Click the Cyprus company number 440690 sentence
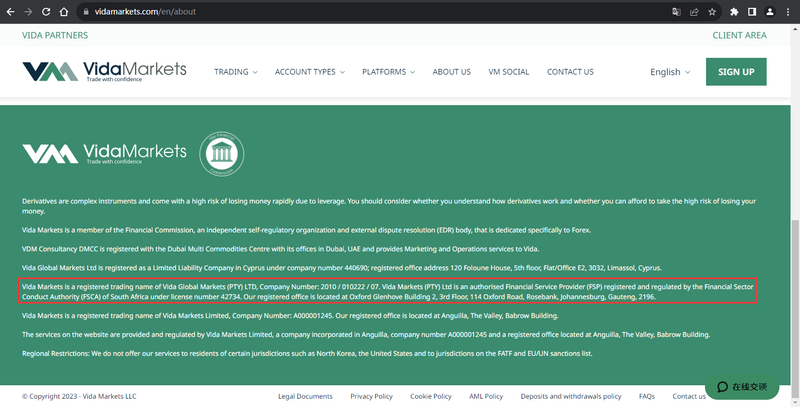The height and width of the screenshot is (407, 800). coord(342,268)
